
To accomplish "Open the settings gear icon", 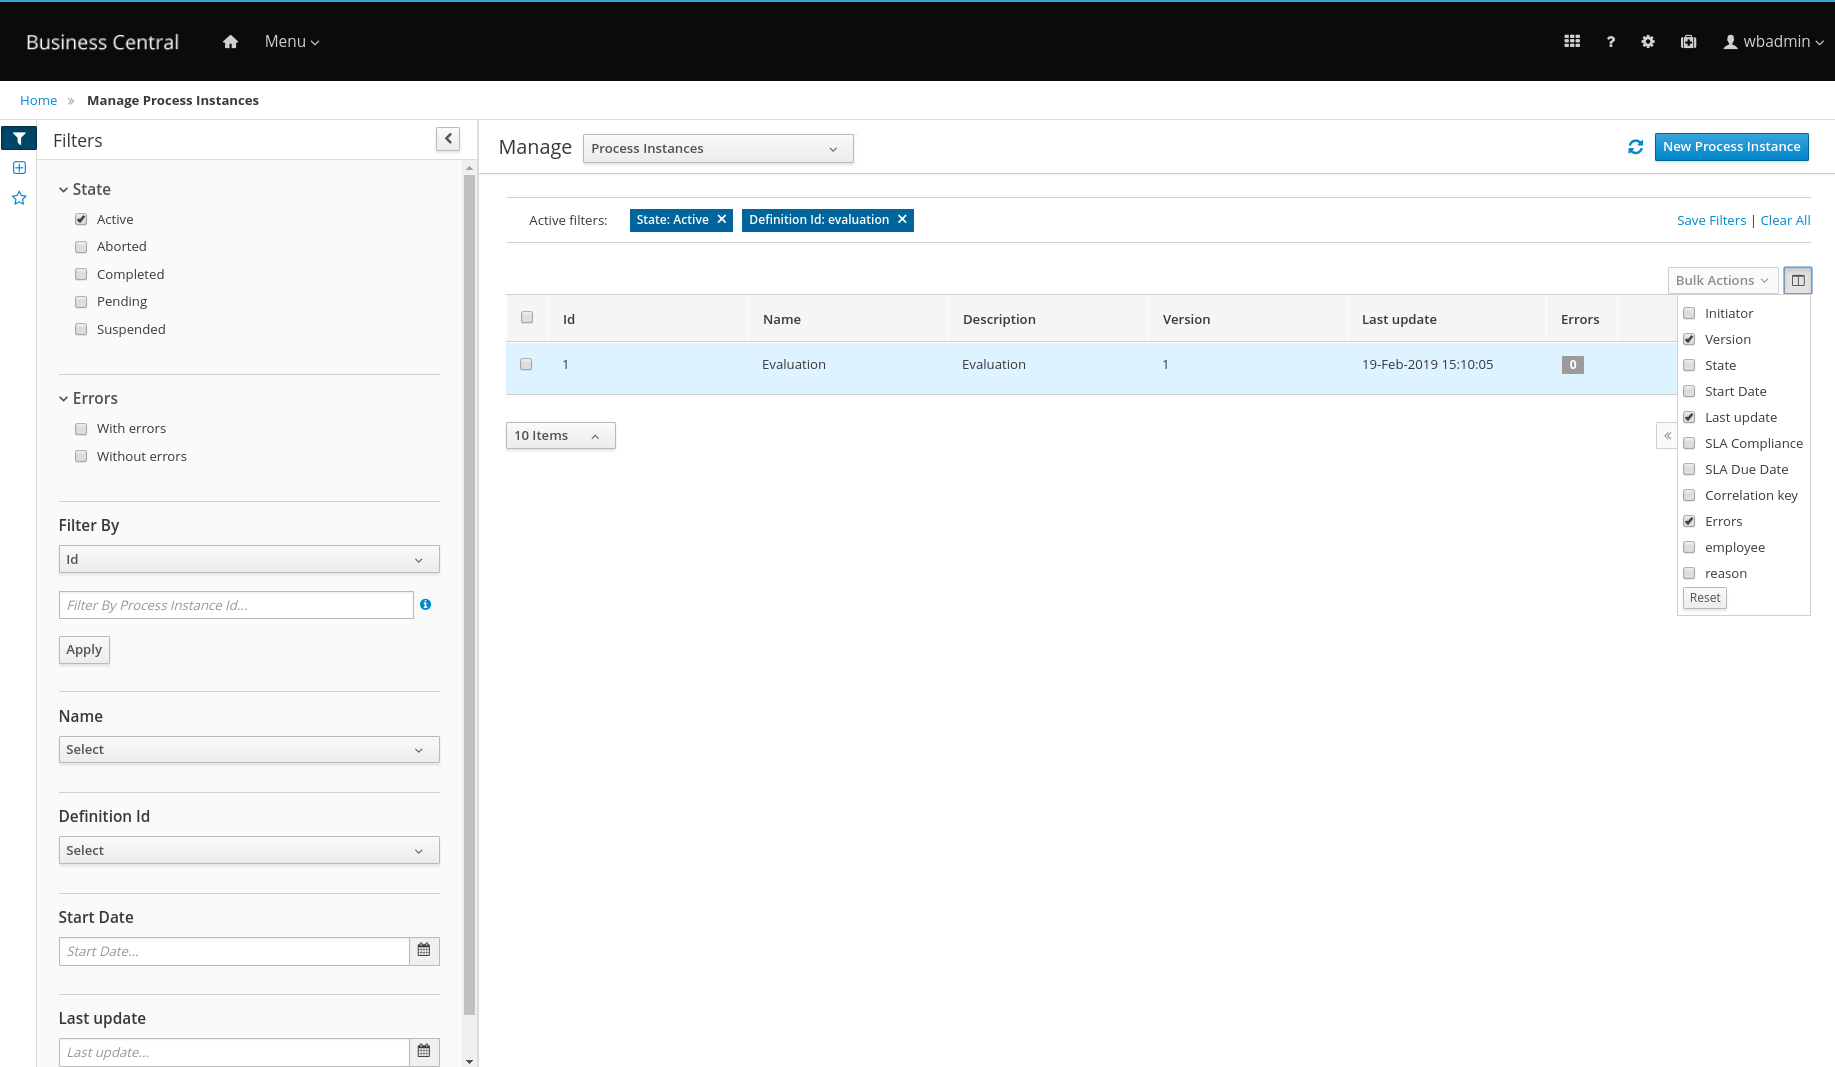I will click(1648, 42).
